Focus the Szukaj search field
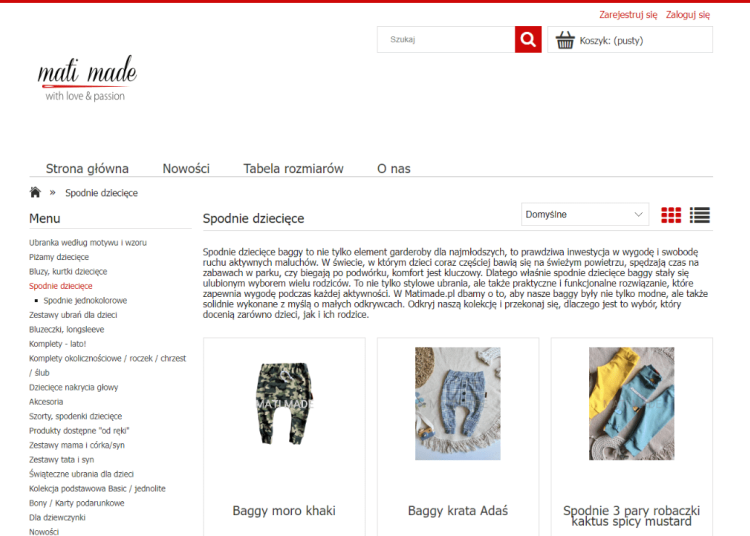Screen dimensions: 750x536 point(446,40)
